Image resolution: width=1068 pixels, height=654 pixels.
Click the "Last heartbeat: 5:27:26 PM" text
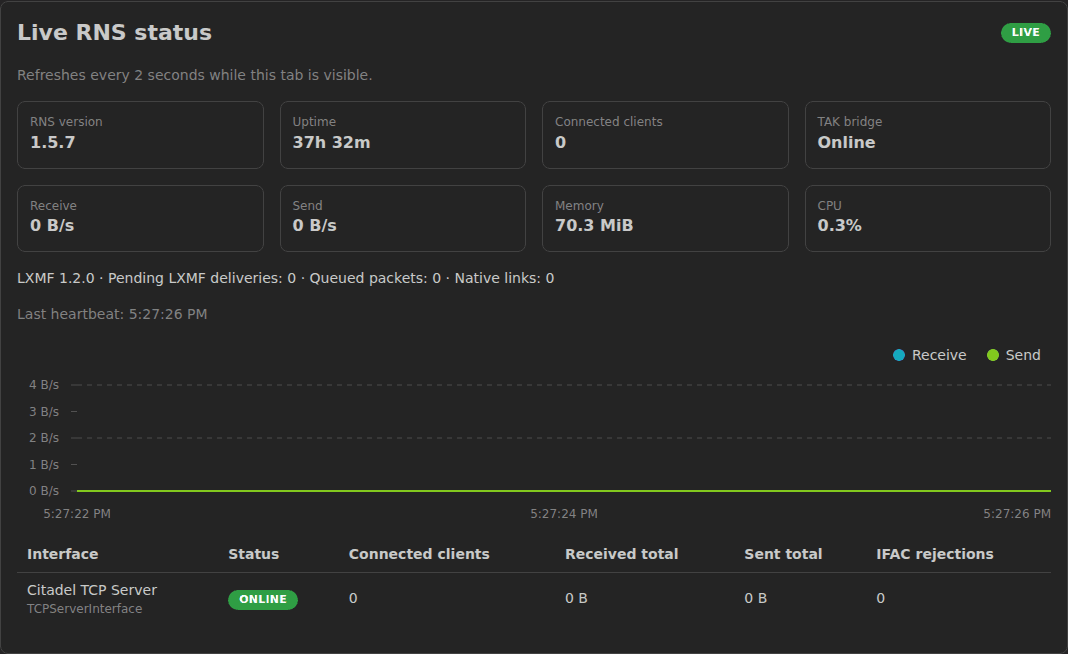point(112,314)
